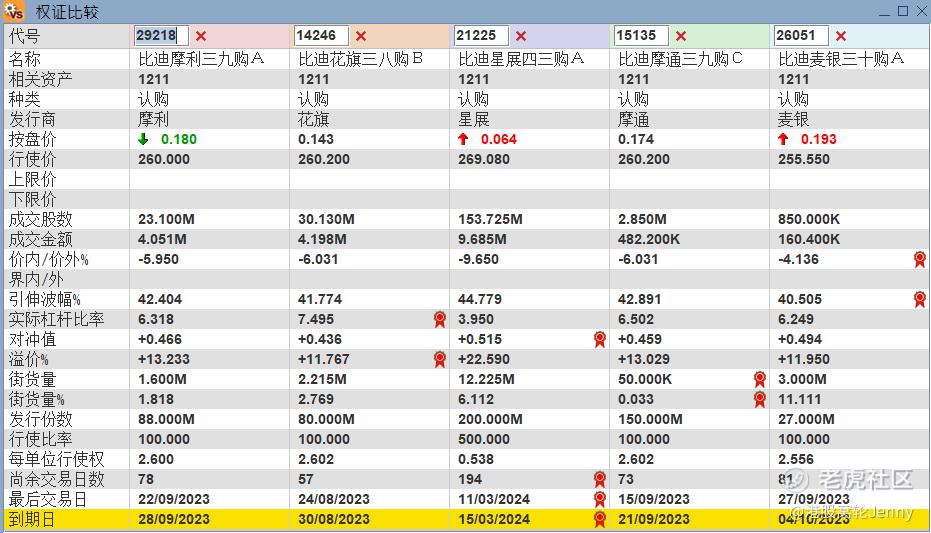Click the red ribbon badge beside 50.000K
The height and width of the screenshot is (533, 931).
click(759, 379)
